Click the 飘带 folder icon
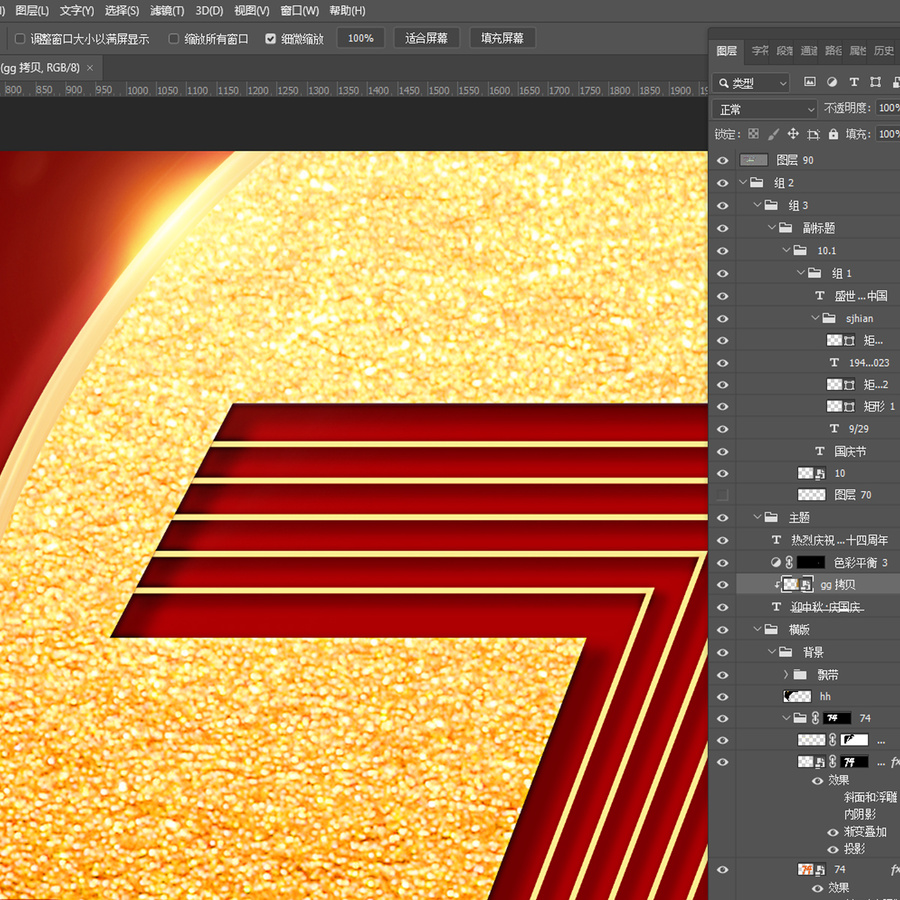The width and height of the screenshot is (900, 900). tap(800, 674)
